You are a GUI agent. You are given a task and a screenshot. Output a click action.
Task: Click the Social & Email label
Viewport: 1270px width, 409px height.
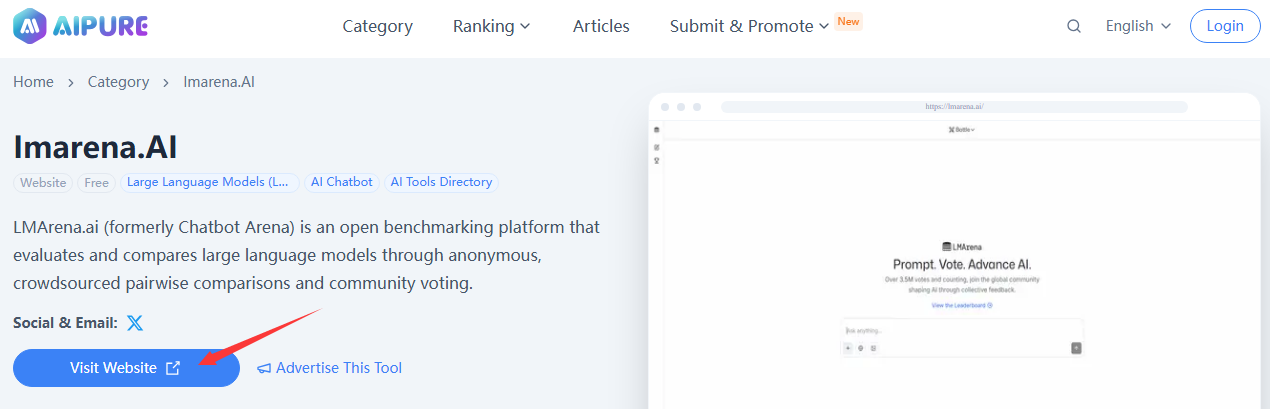point(65,323)
